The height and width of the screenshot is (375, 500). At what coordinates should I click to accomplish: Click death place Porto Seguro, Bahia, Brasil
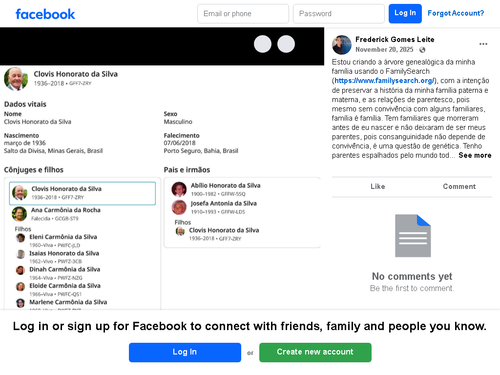(201, 151)
